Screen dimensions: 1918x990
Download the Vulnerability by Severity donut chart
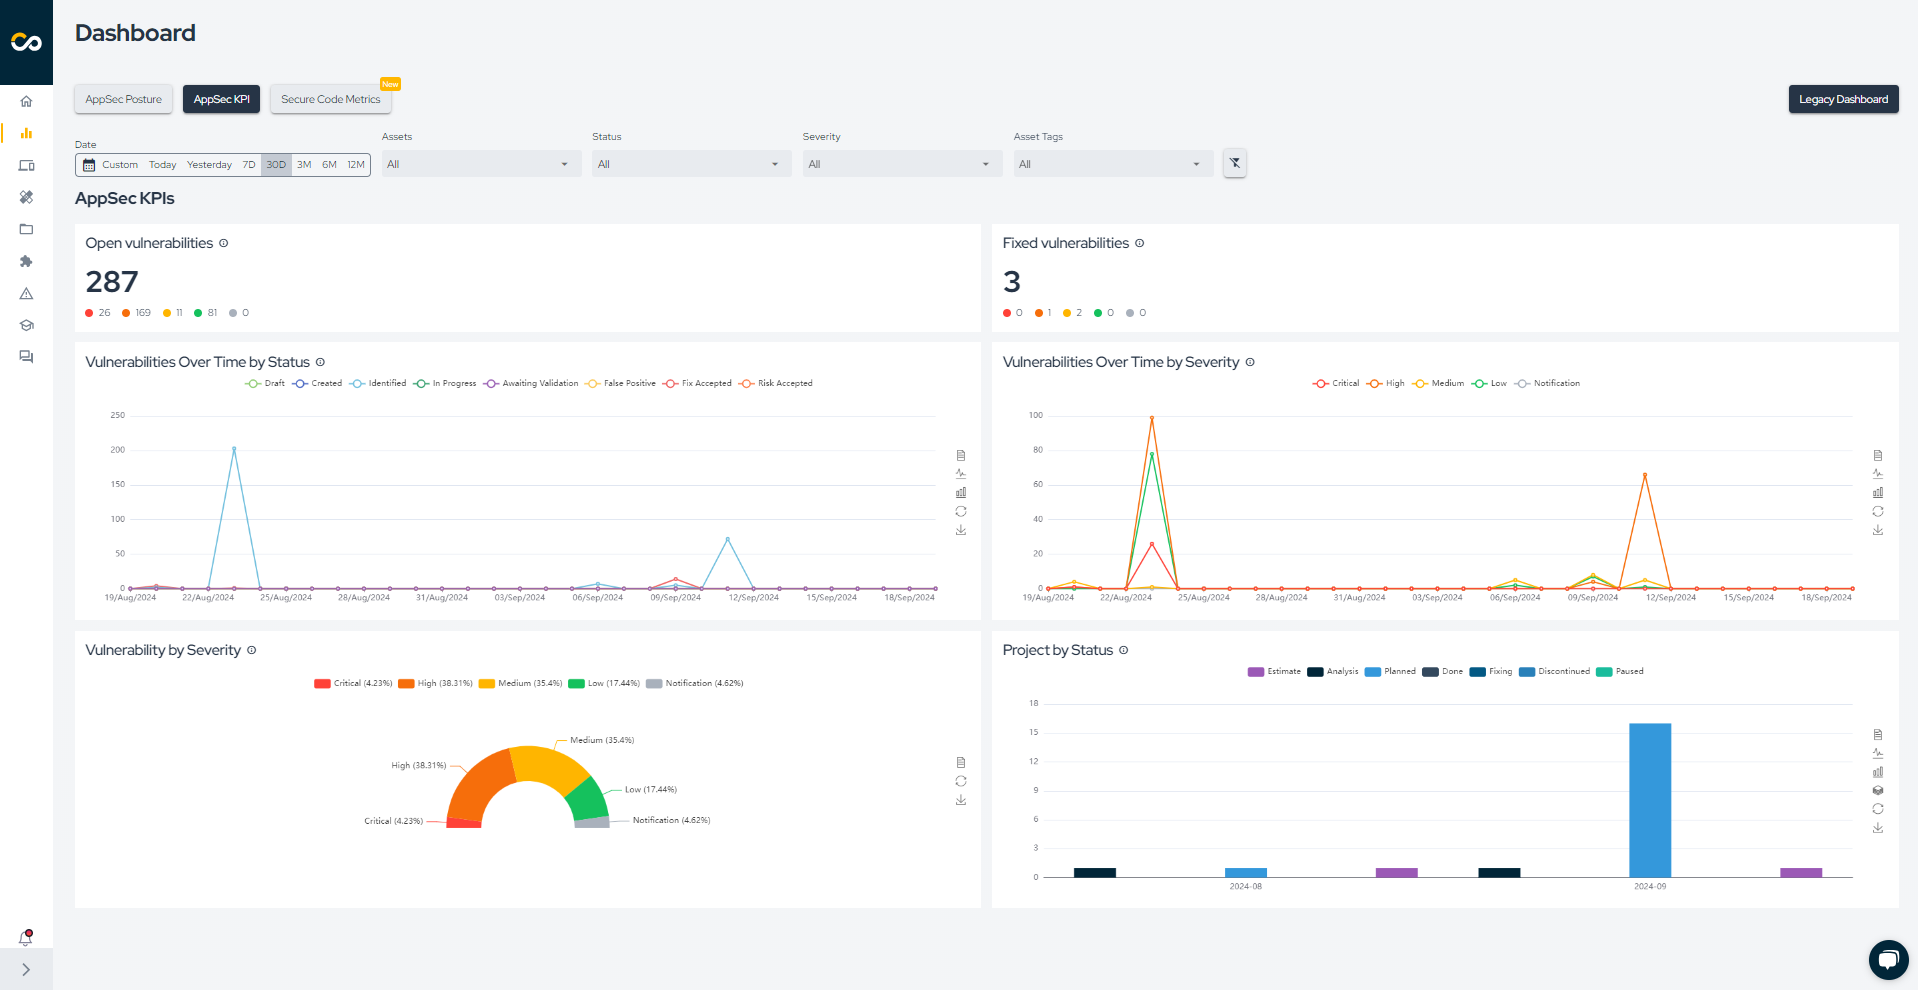[x=961, y=800]
